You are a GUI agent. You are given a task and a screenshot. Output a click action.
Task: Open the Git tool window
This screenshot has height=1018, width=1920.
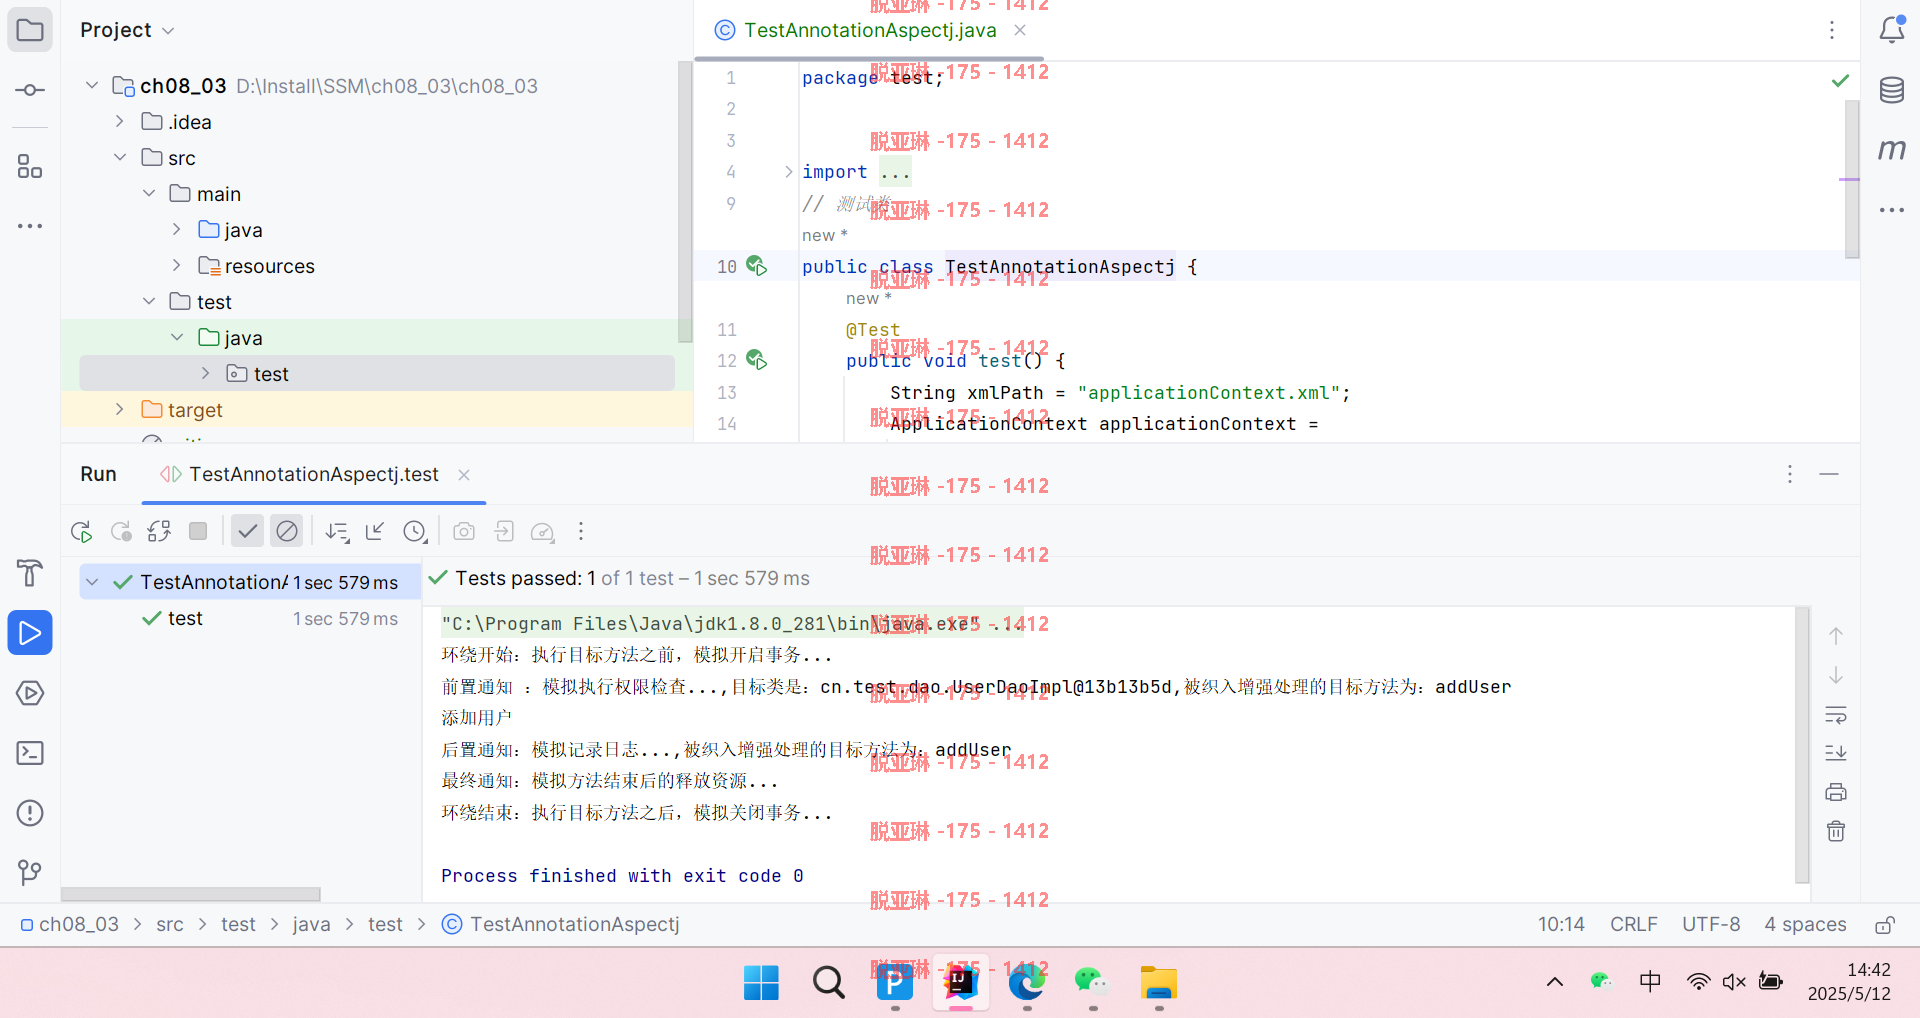tap(30, 873)
